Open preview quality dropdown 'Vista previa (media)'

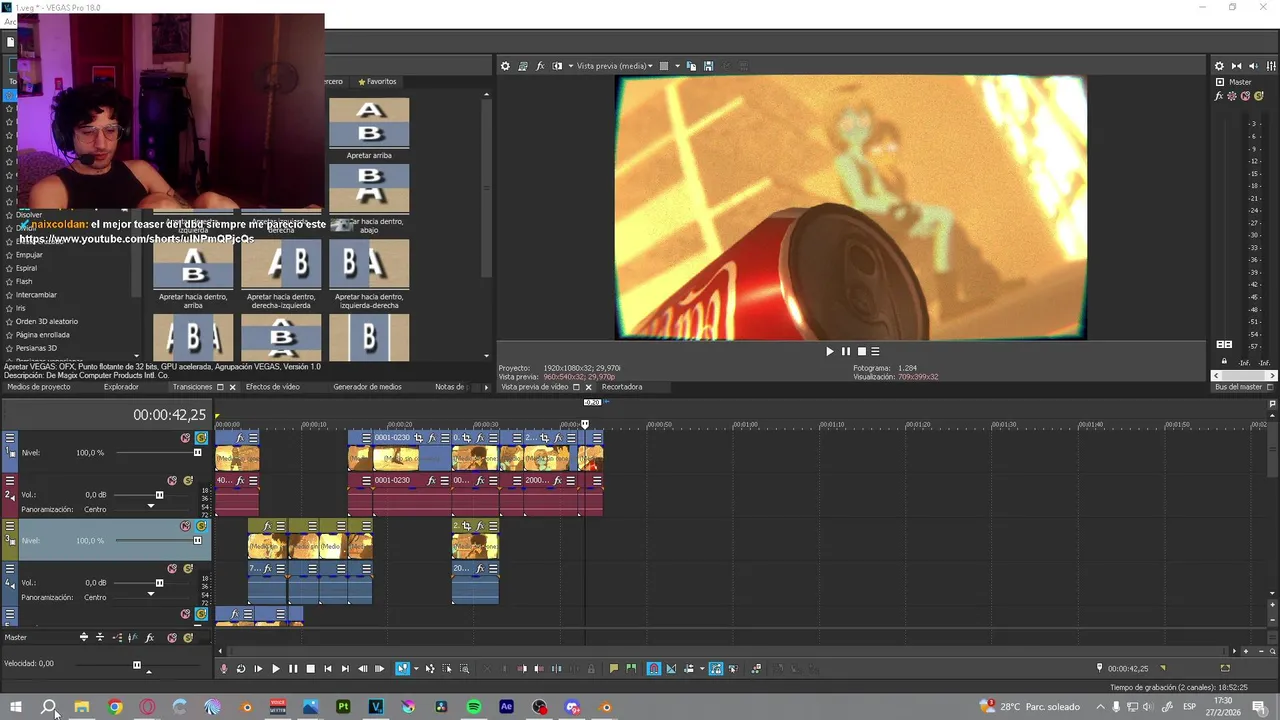[614, 66]
